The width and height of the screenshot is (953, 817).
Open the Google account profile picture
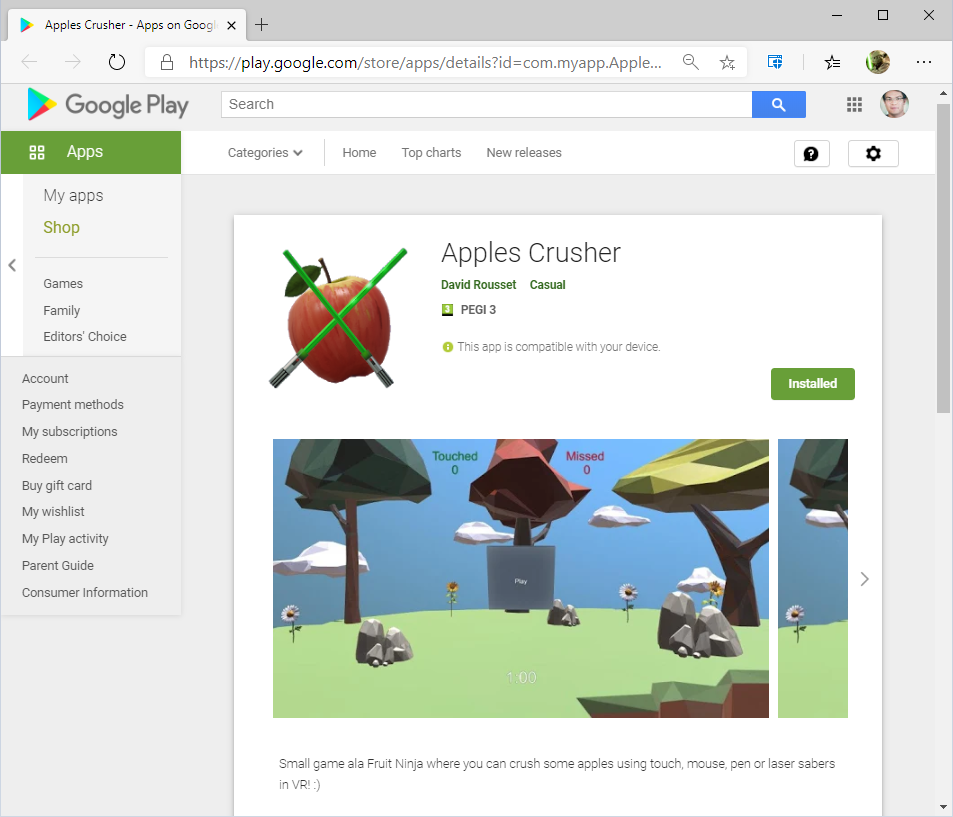point(894,104)
